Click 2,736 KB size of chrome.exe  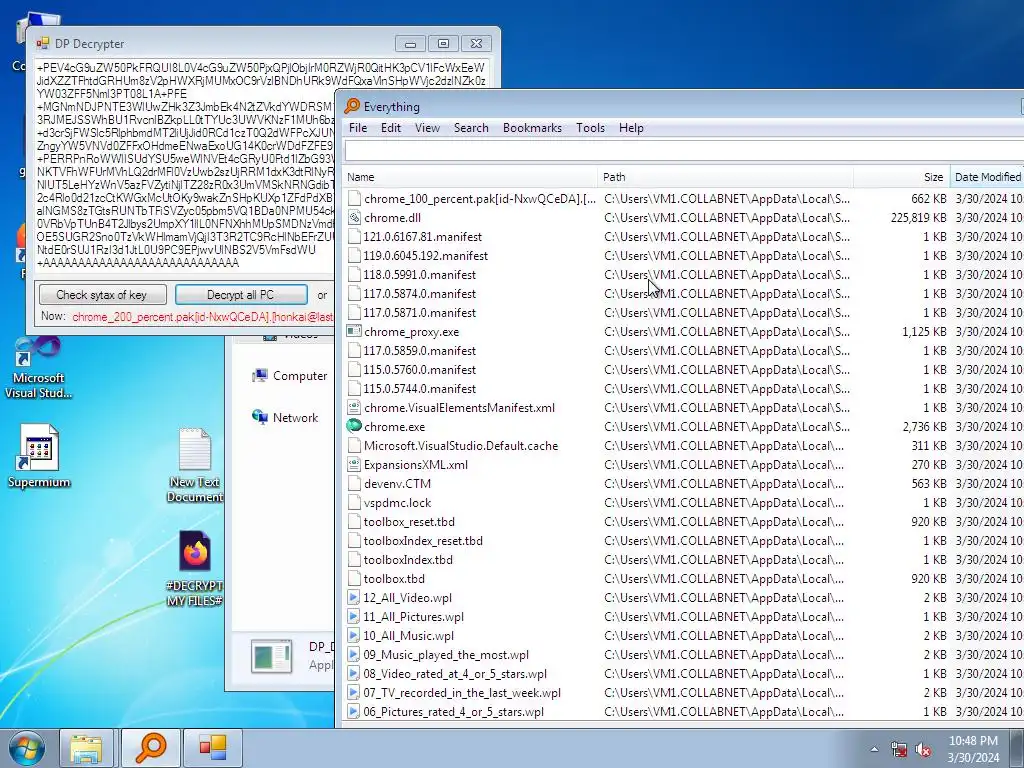(924, 426)
